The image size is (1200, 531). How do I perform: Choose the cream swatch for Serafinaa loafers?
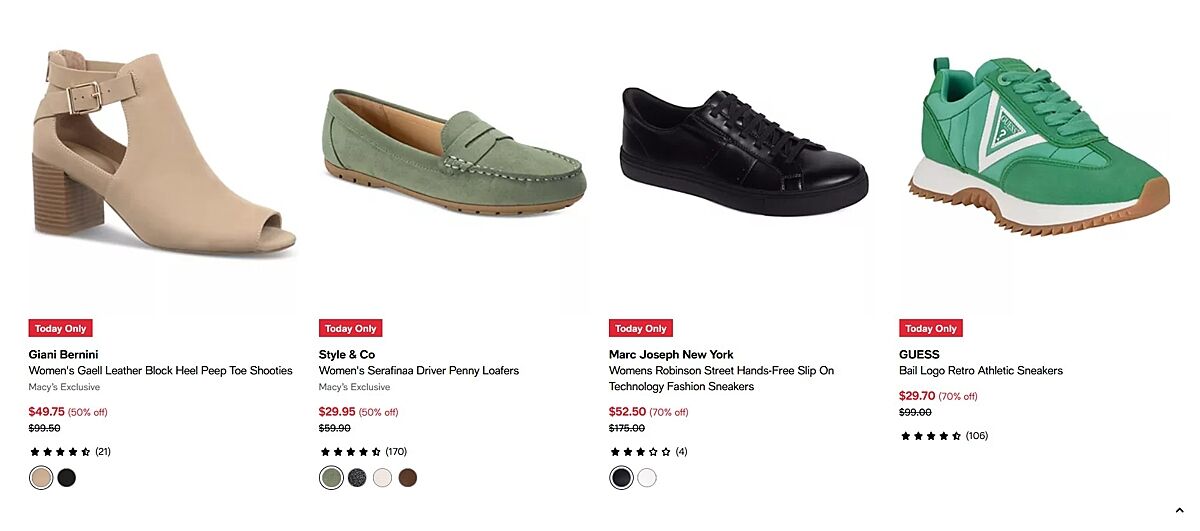[382, 478]
